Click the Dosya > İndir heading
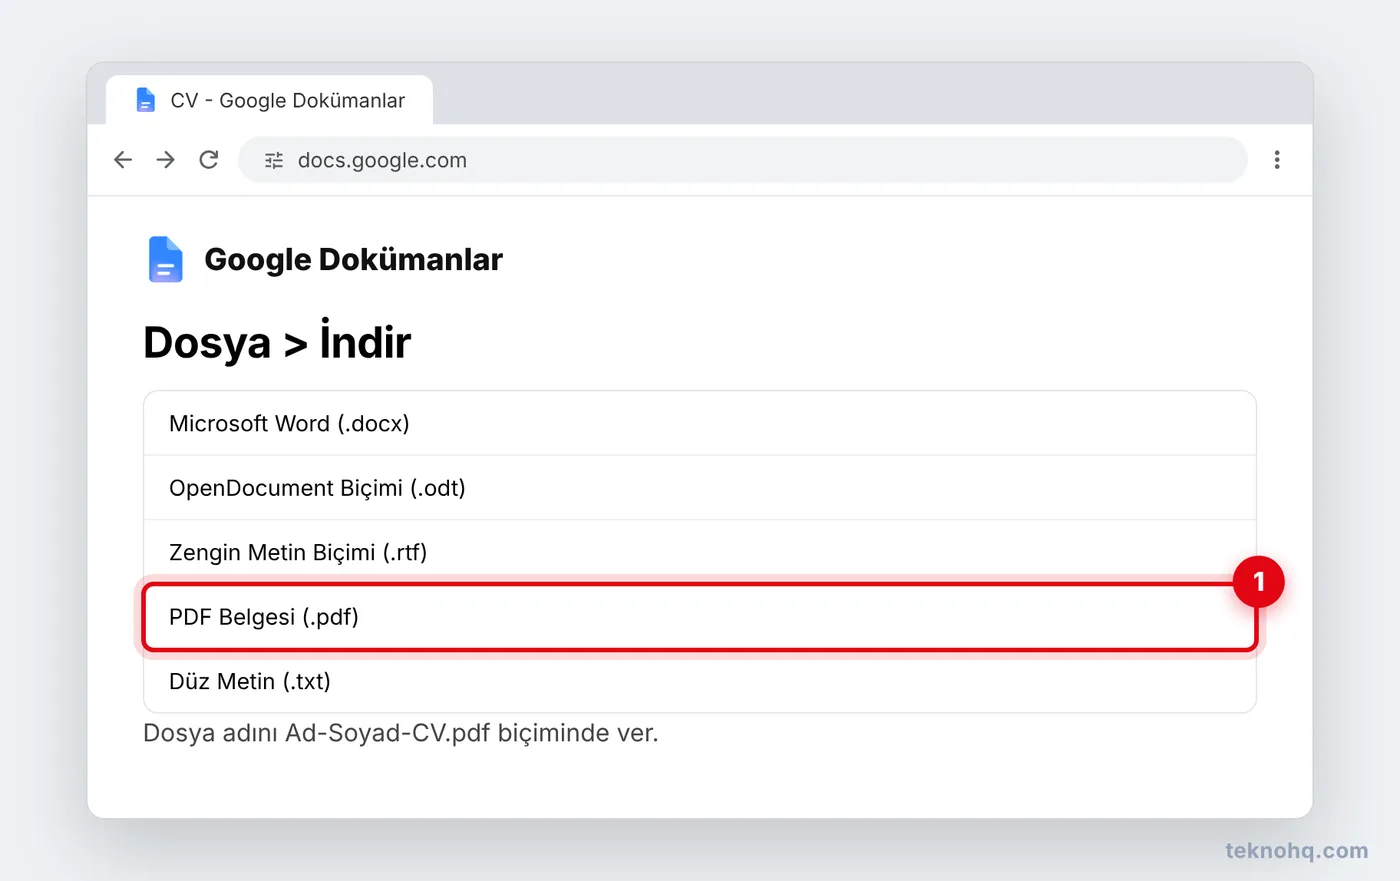The image size is (1400, 881). pyautogui.click(x=277, y=342)
